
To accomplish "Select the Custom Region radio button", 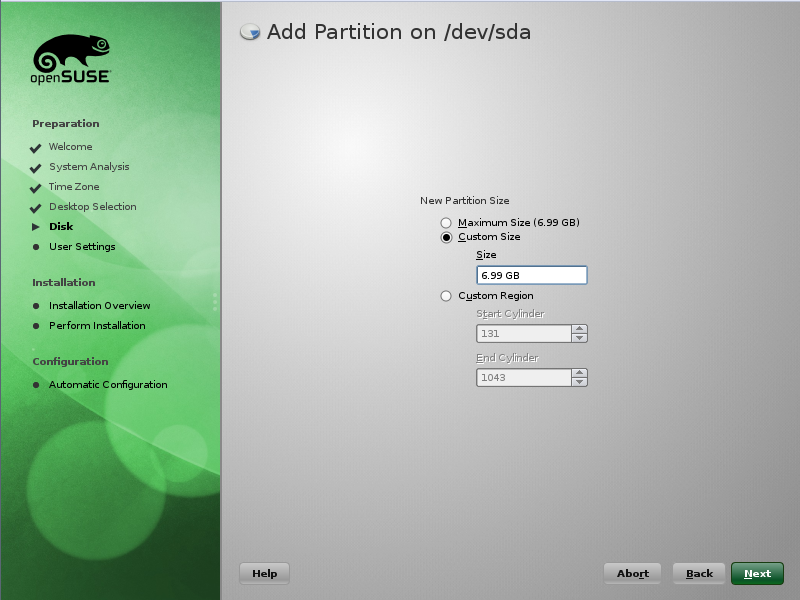I will click(x=446, y=296).
